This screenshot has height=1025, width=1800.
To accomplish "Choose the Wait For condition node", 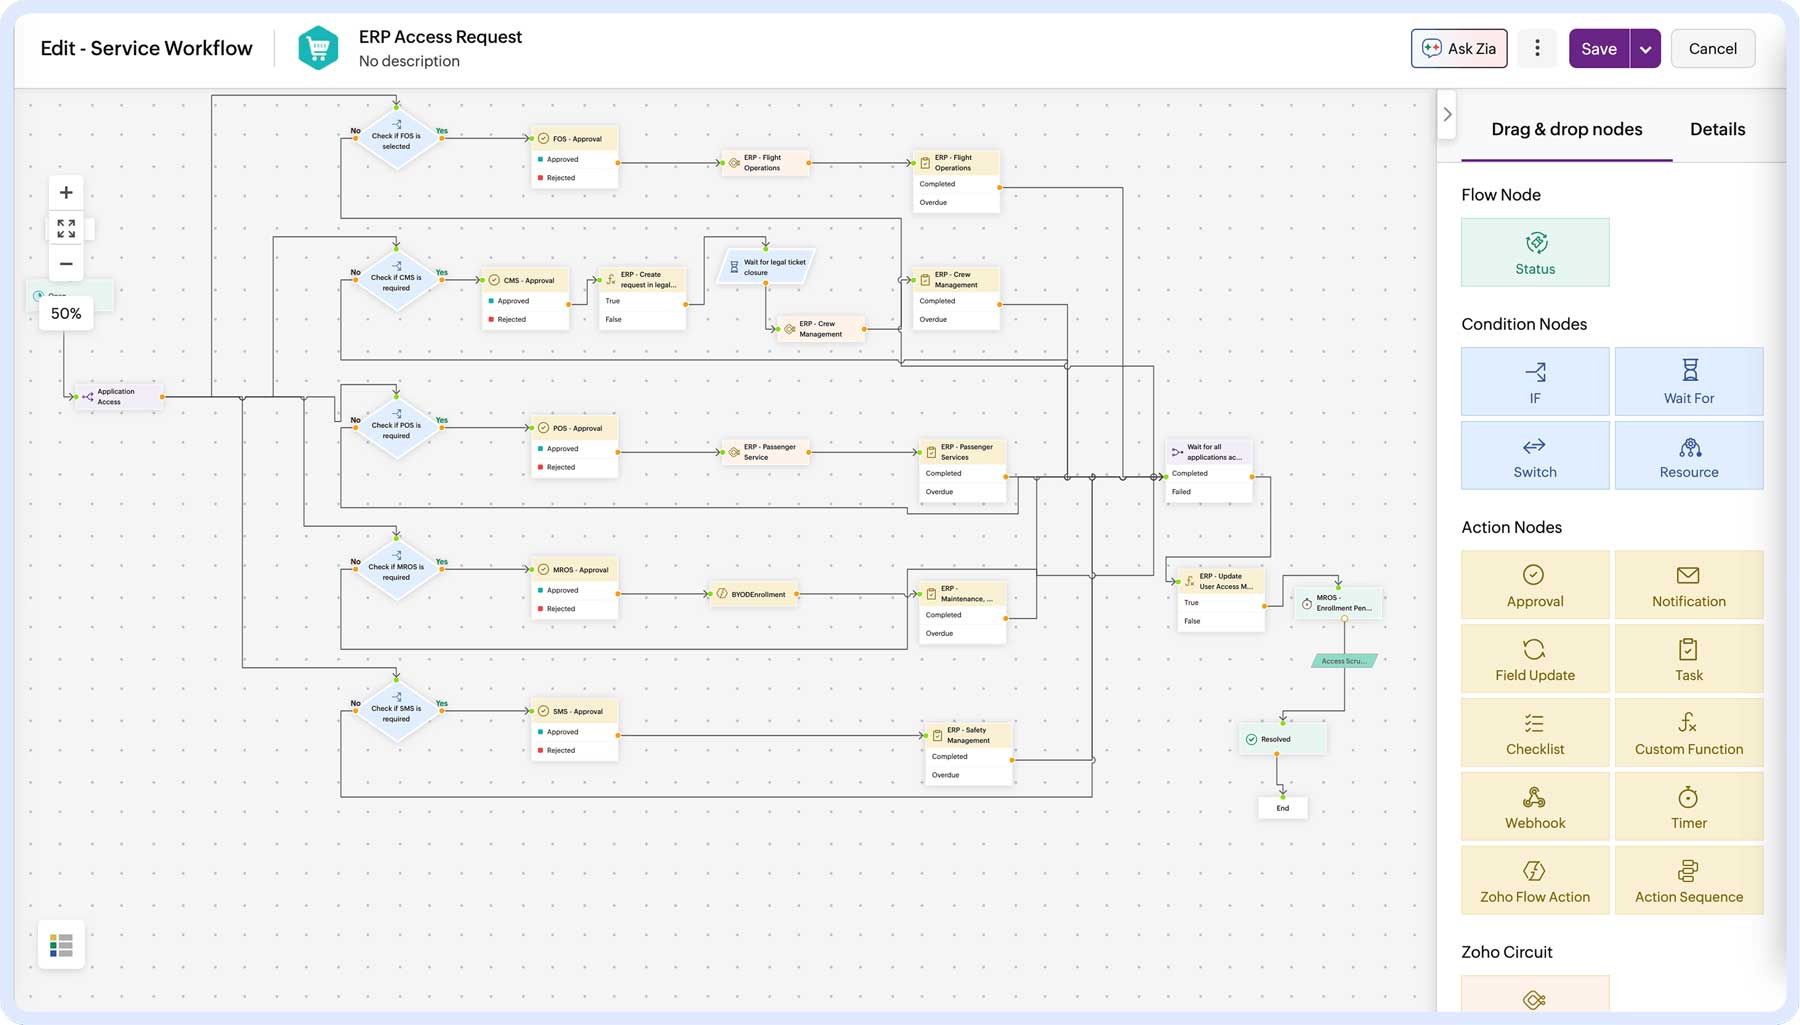I will 1689,381.
